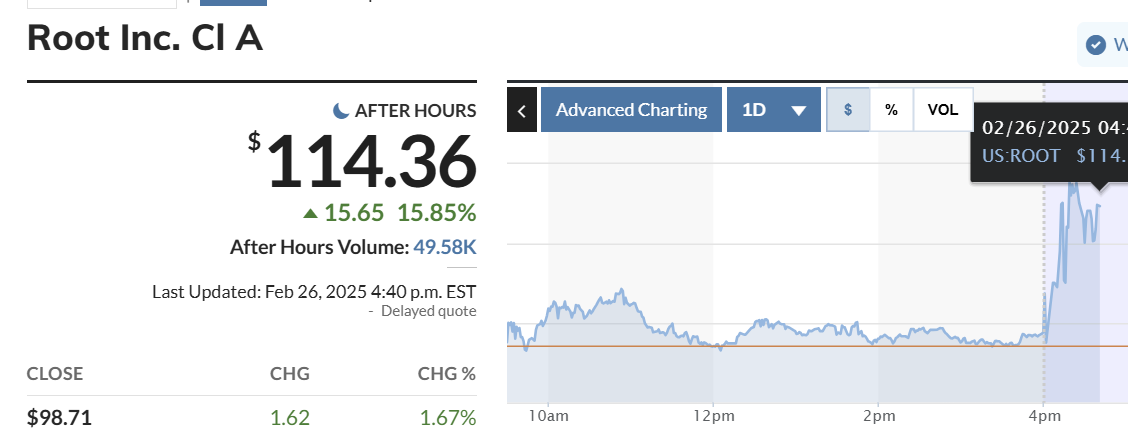Click the After Hours moon icon

coord(341,111)
